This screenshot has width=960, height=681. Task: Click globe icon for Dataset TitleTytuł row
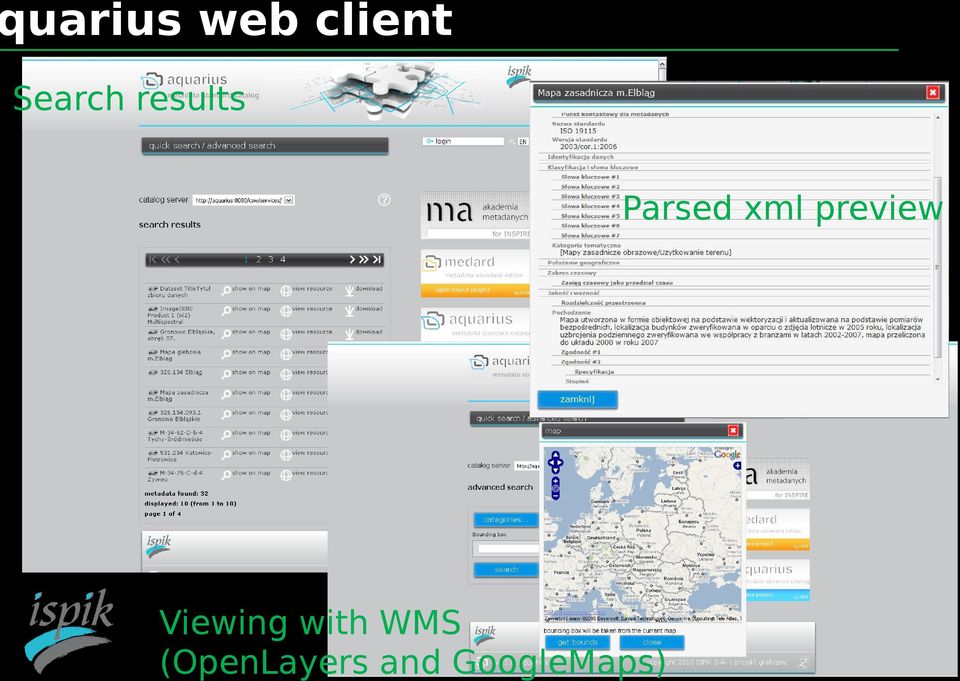tap(286, 291)
